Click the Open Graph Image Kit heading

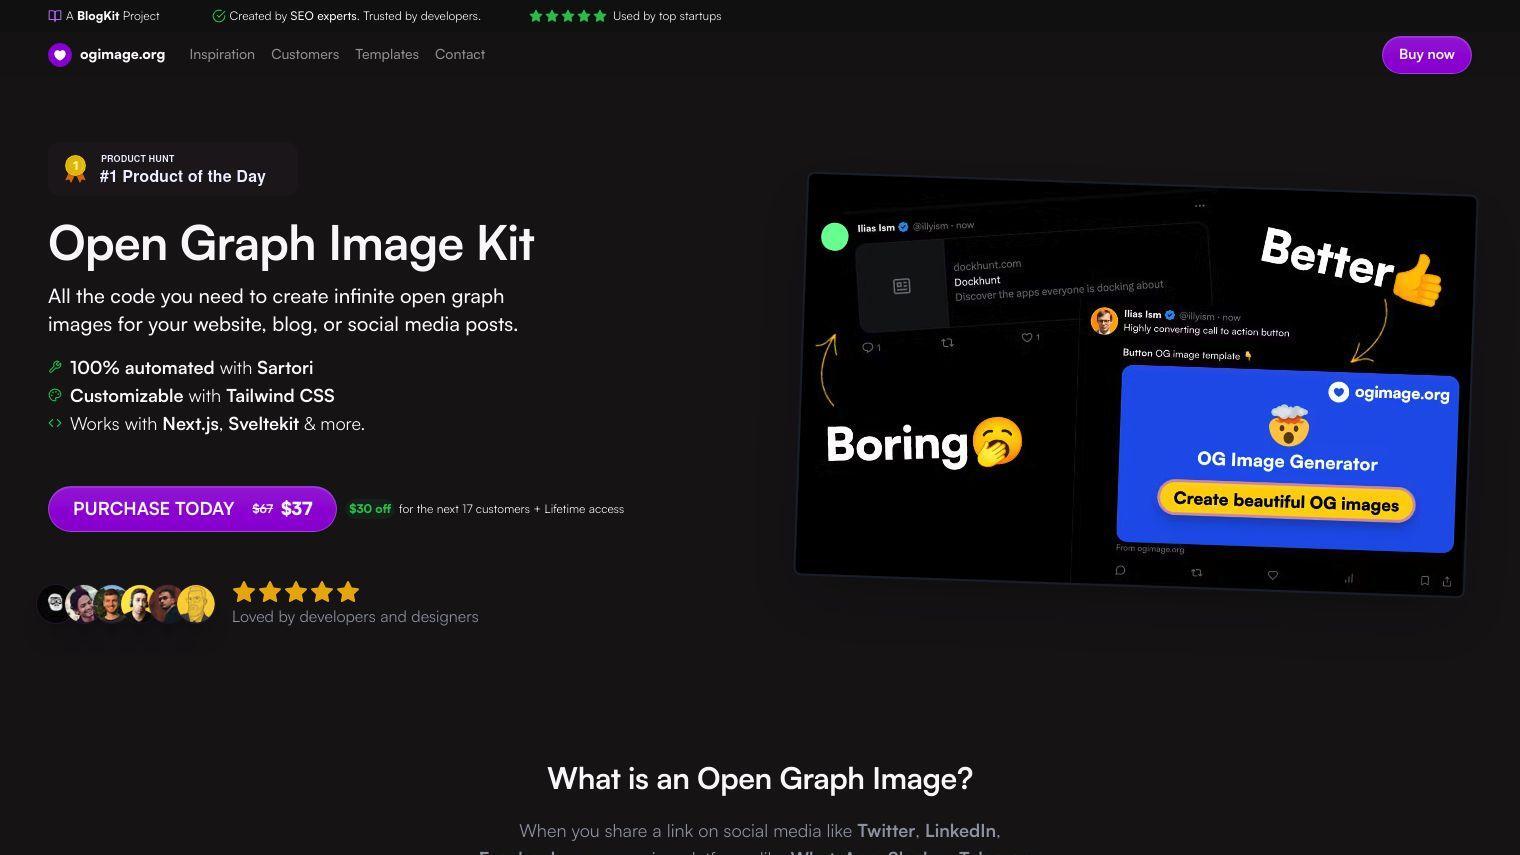click(x=291, y=243)
